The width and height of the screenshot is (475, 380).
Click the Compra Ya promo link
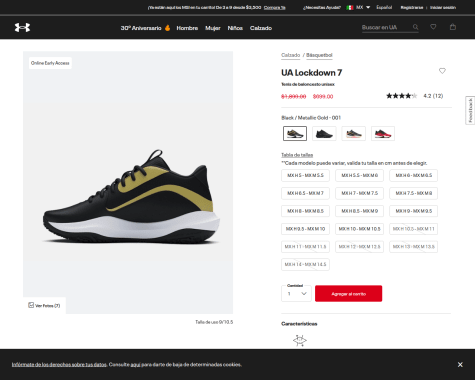coord(275,7)
